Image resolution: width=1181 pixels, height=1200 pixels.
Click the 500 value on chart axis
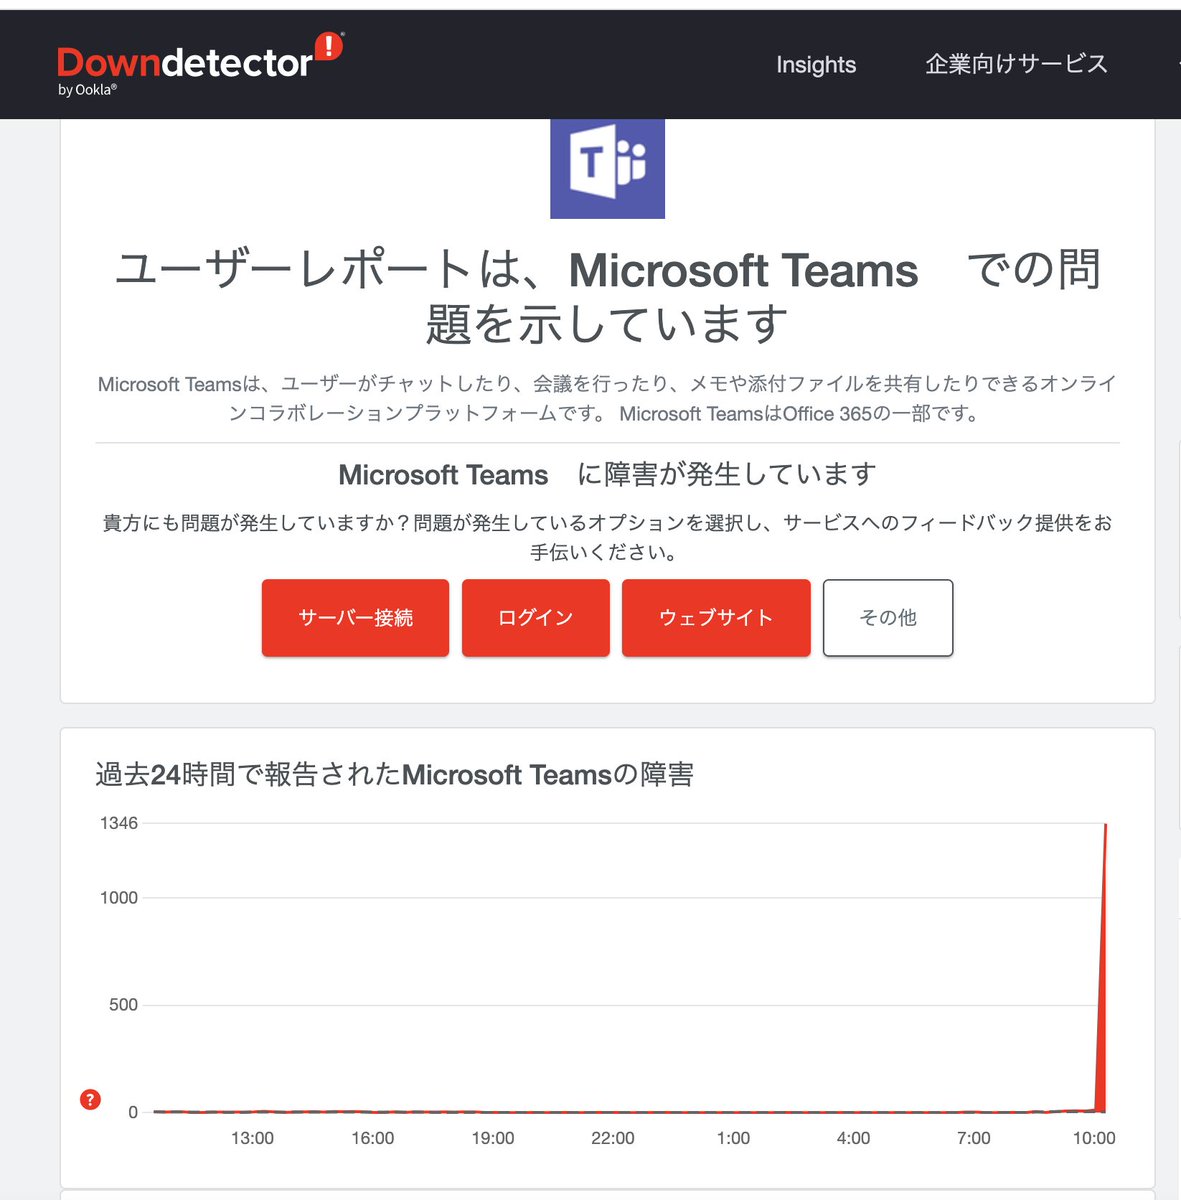coord(123,1005)
